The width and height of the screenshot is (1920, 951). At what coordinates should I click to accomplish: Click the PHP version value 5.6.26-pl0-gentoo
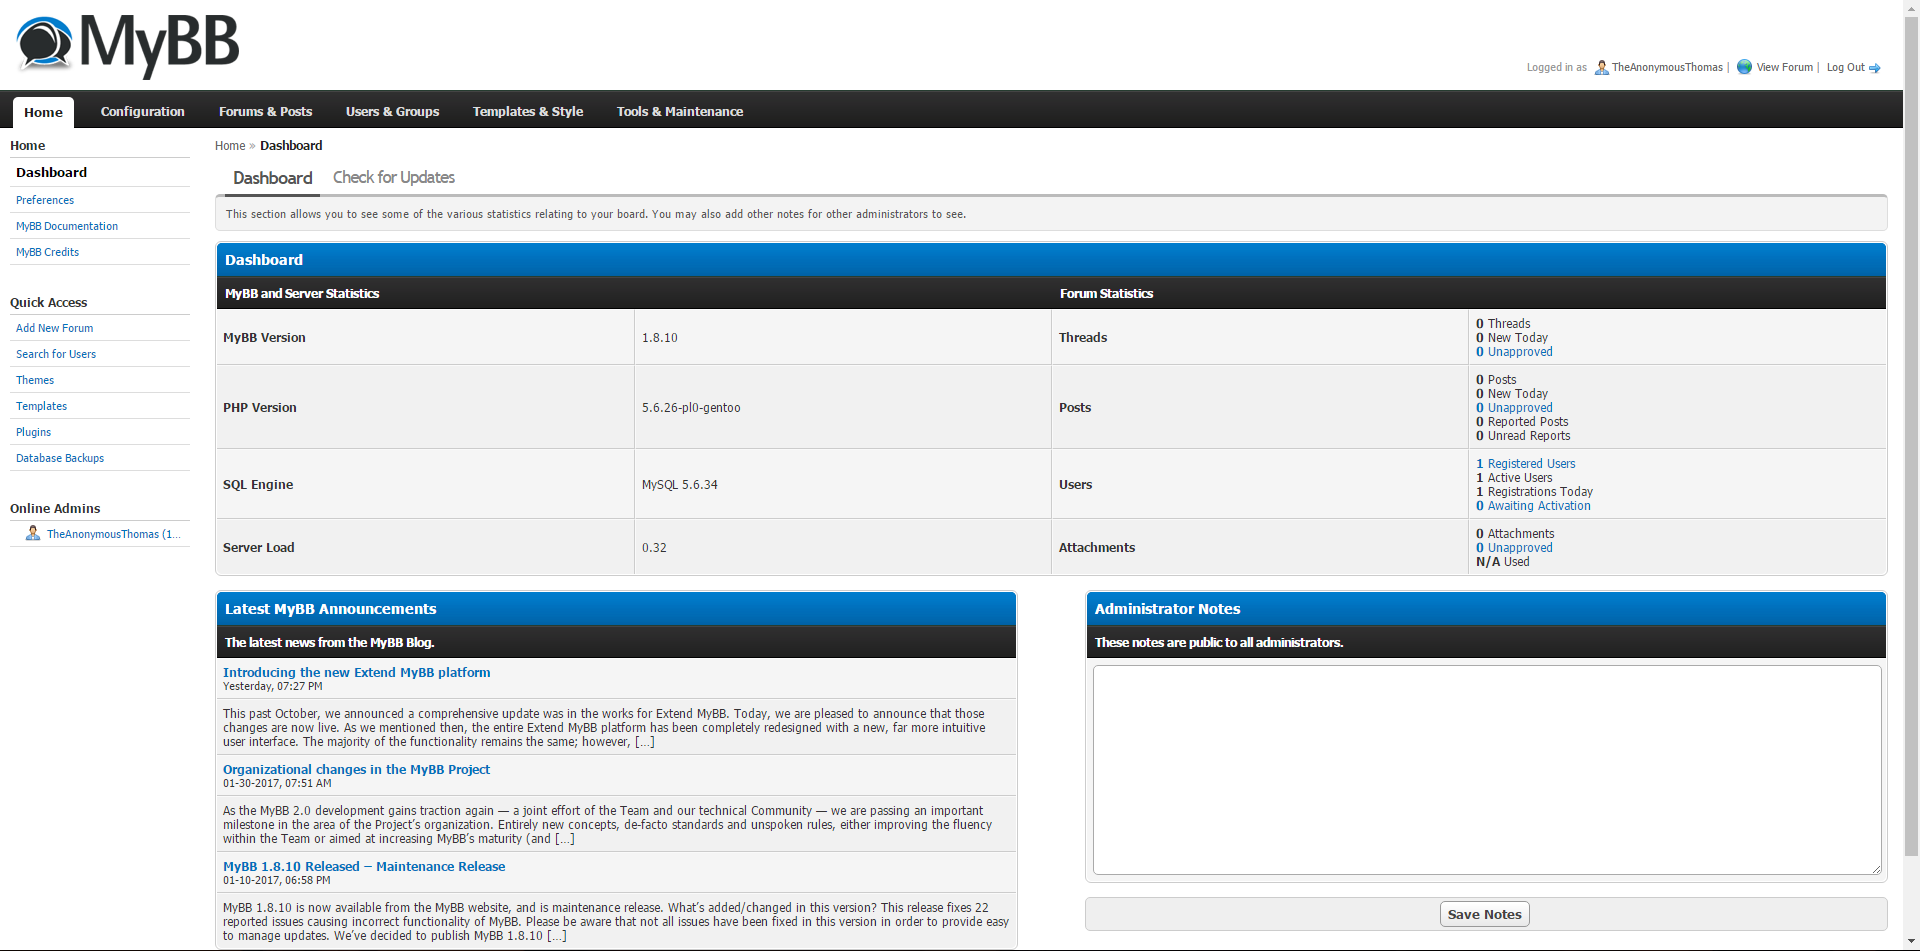pyautogui.click(x=691, y=408)
